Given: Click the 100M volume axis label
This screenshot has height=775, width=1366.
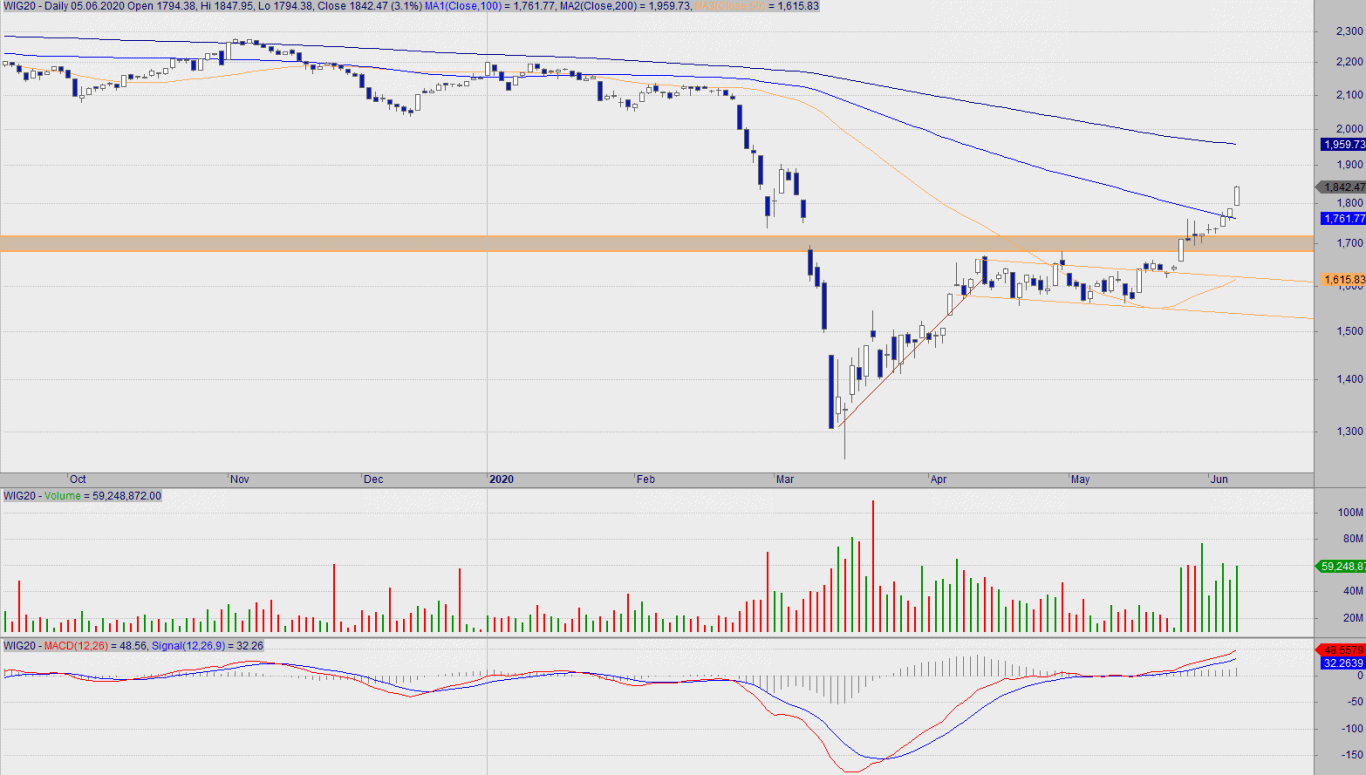Looking at the screenshot, I should click(x=1350, y=512).
